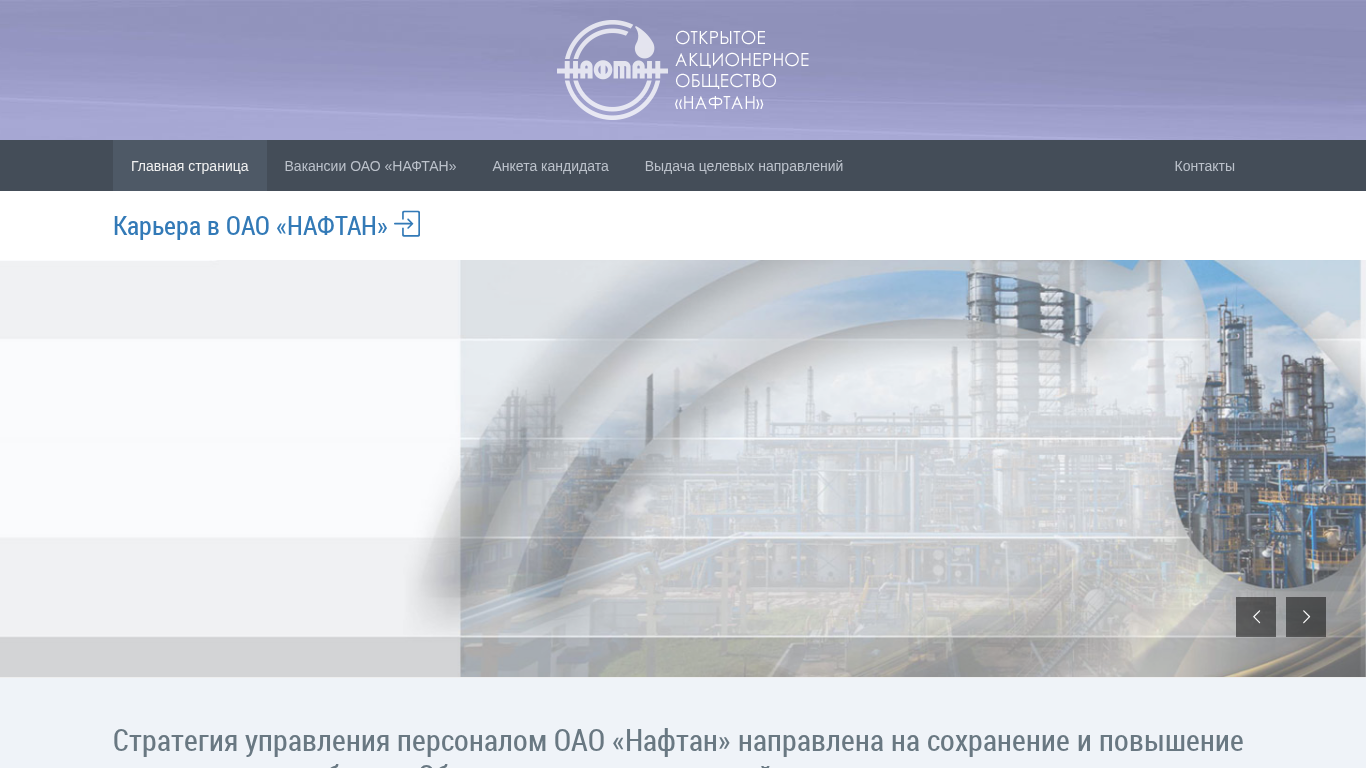Click the refinery slideshow image
The image size is (1366, 768).
[x=683, y=468]
